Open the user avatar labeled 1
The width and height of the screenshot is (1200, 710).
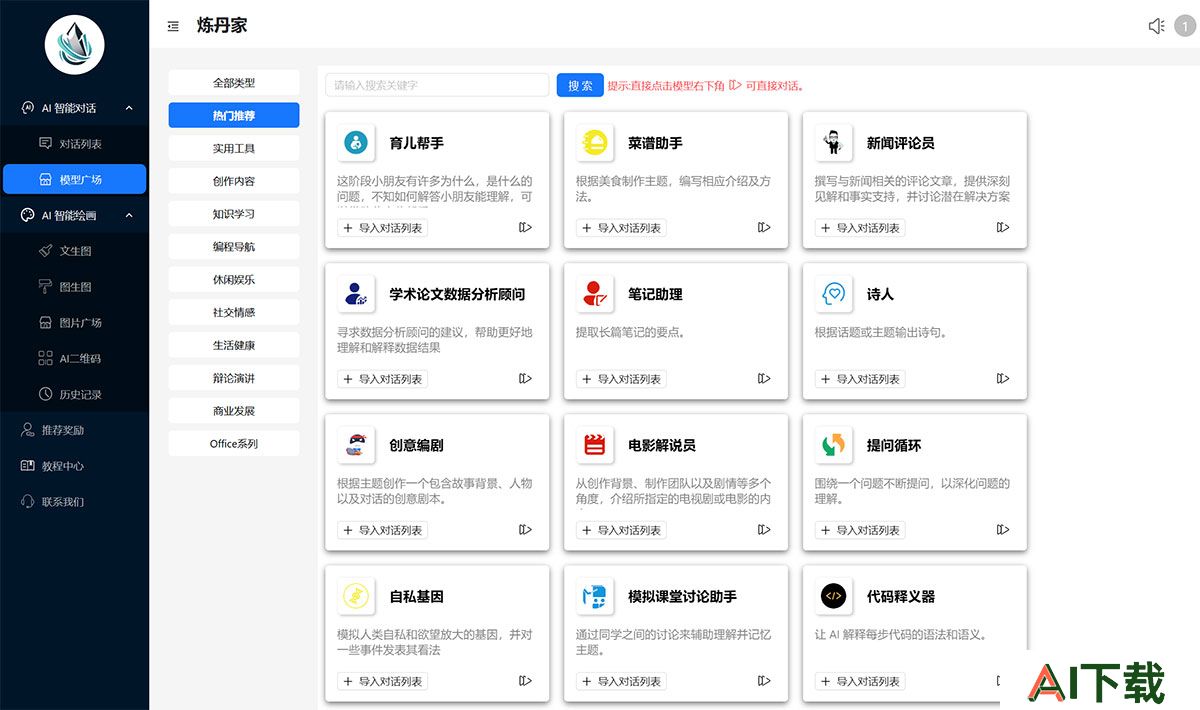(x=1184, y=26)
